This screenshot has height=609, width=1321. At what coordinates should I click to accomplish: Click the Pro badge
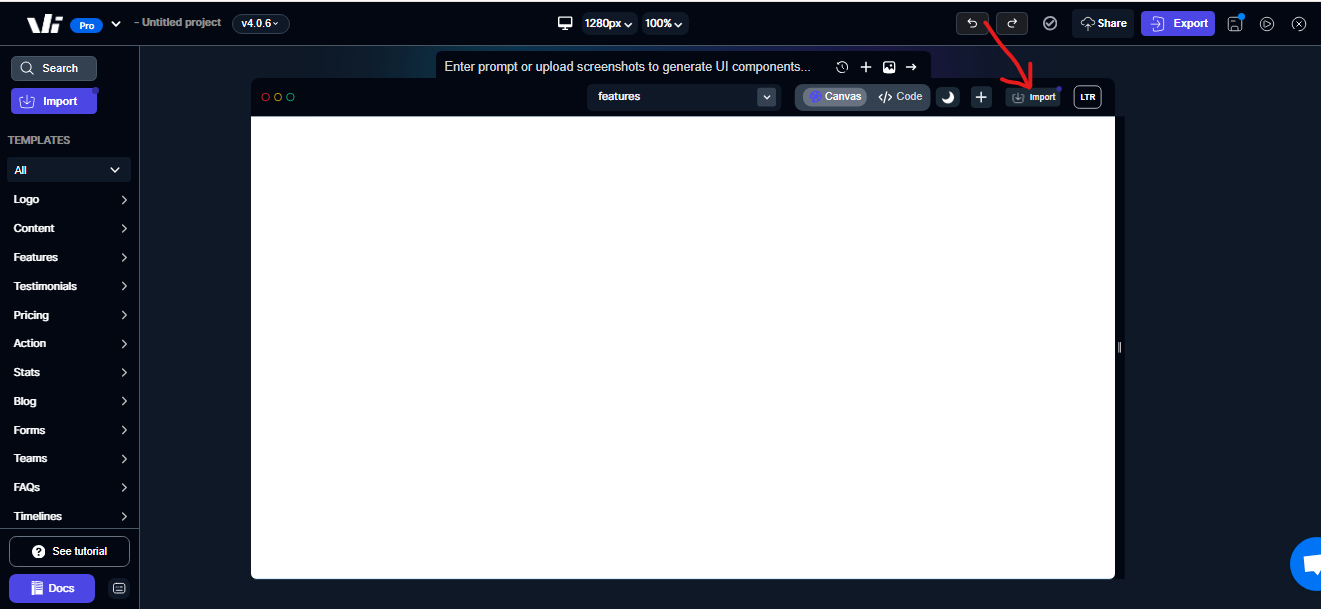(87, 25)
